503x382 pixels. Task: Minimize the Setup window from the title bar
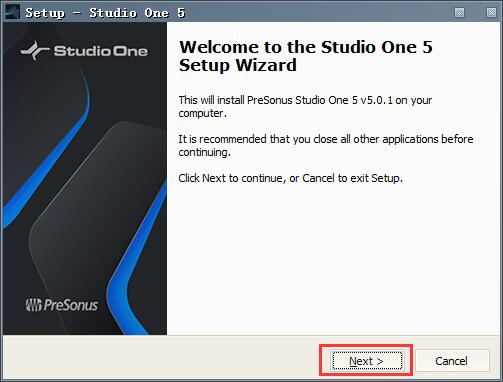point(459,12)
